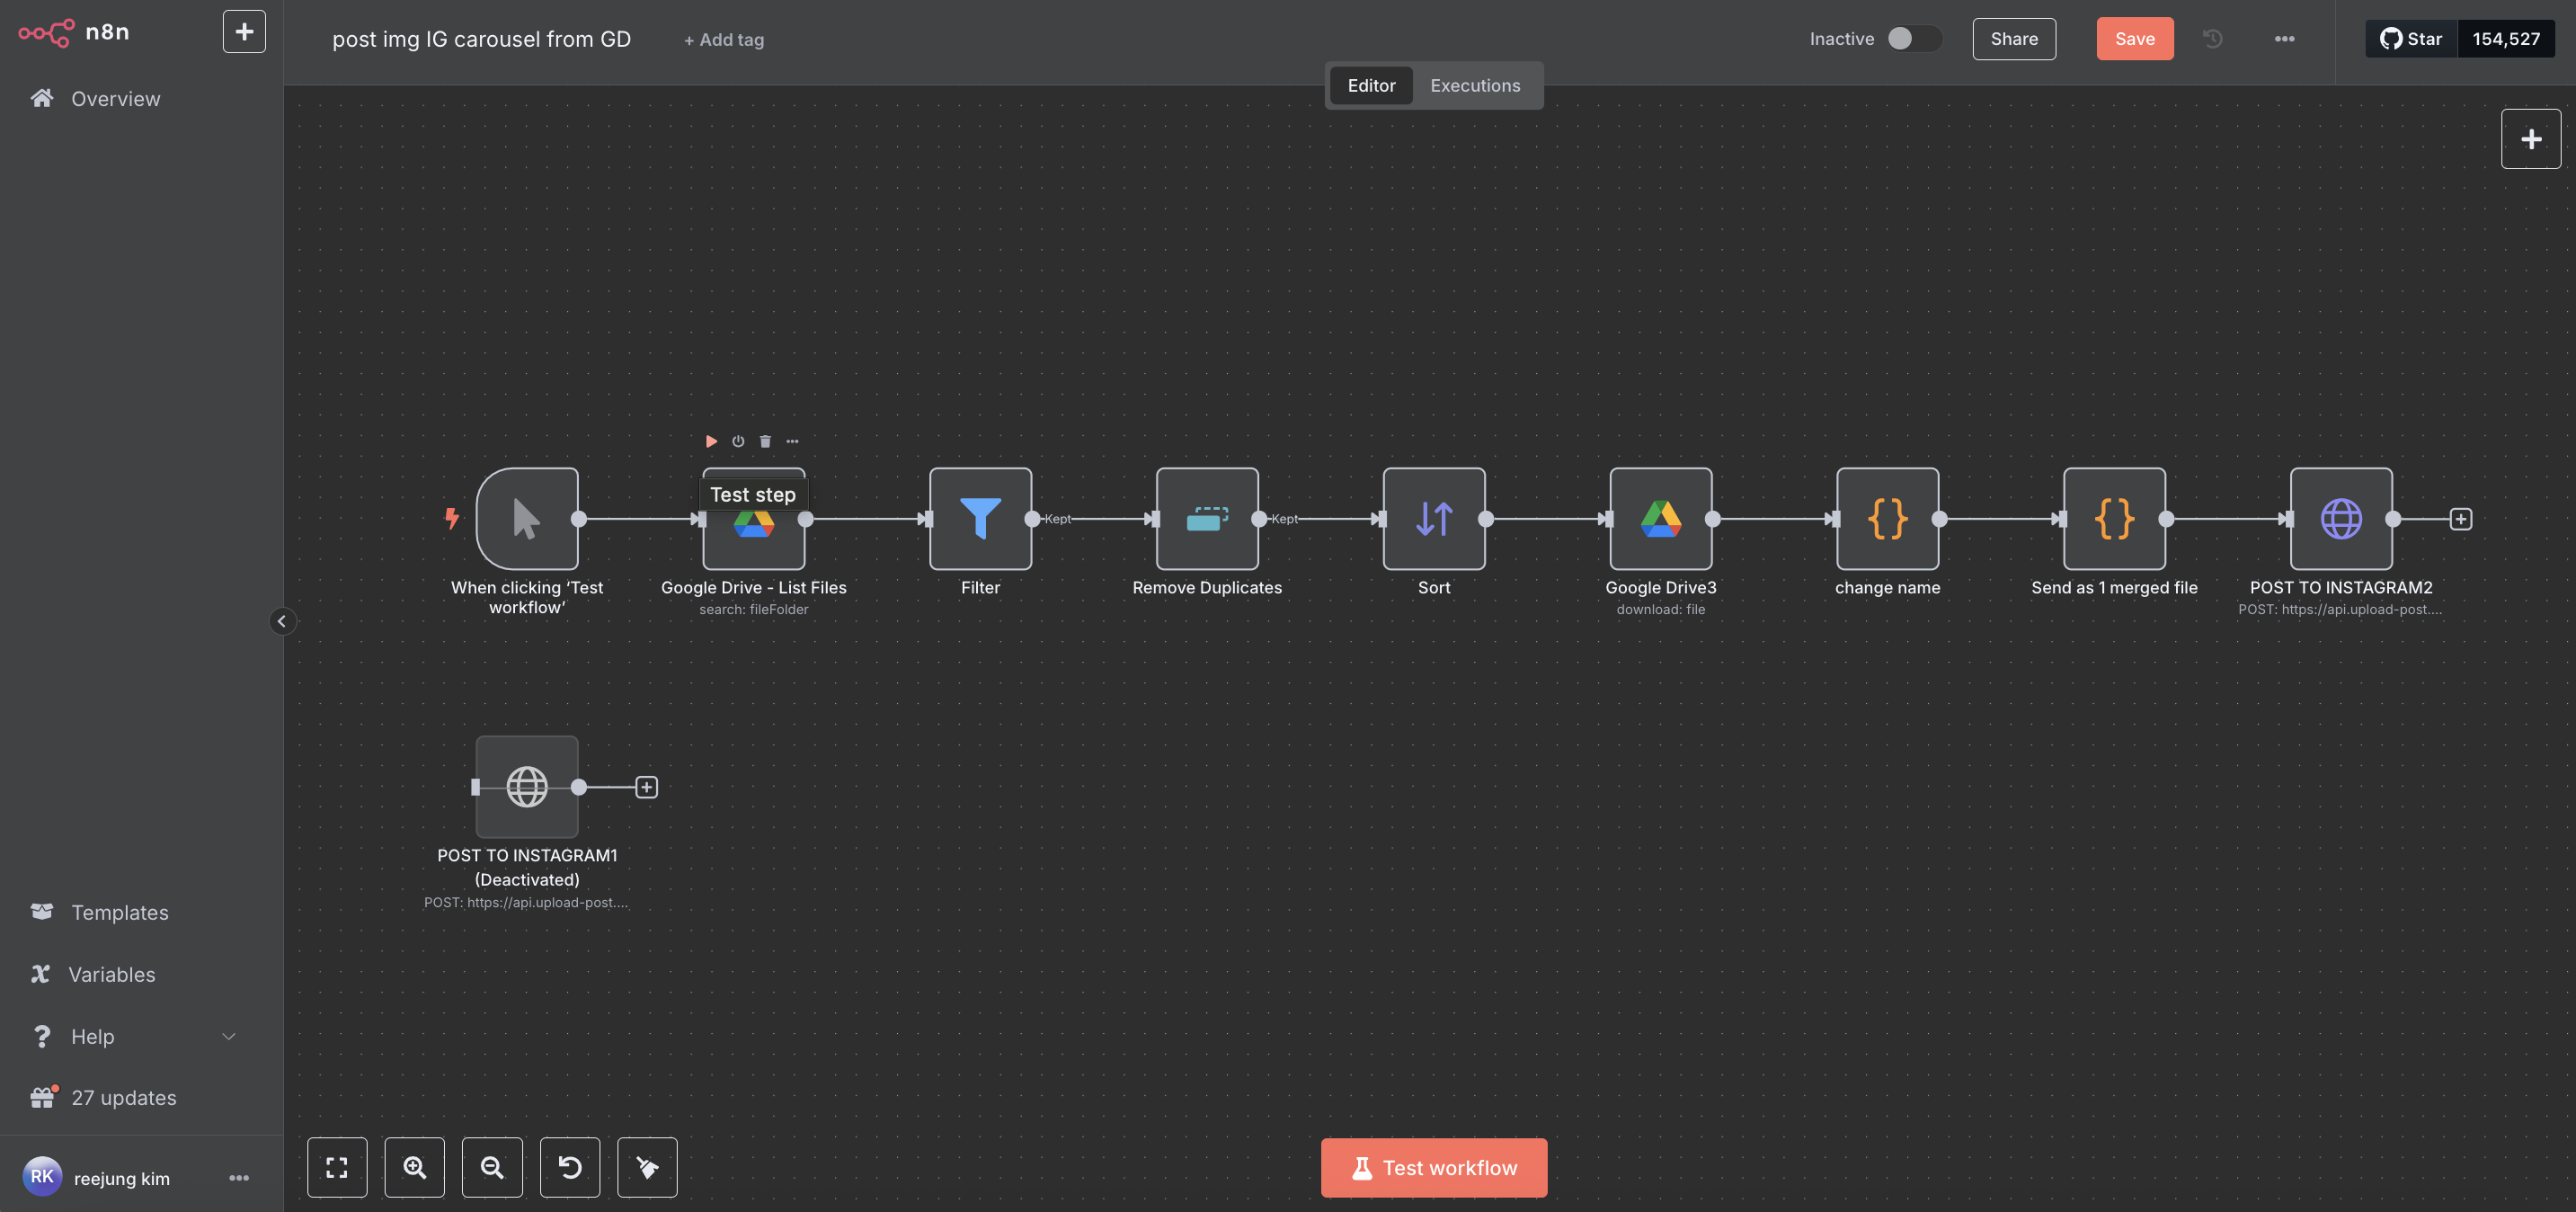The width and height of the screenshot is (2576, 1212).
Task: Open the Filter node
Action: (x=980, y=519)
